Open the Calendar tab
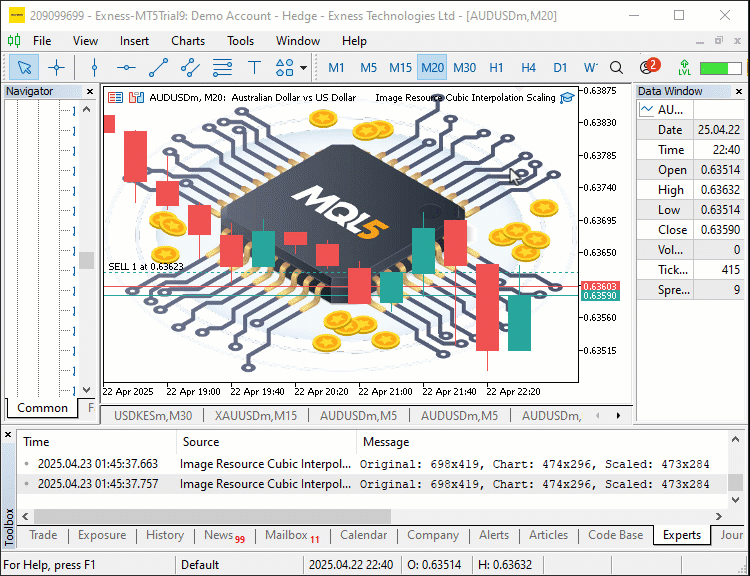 tap(364, 535)
